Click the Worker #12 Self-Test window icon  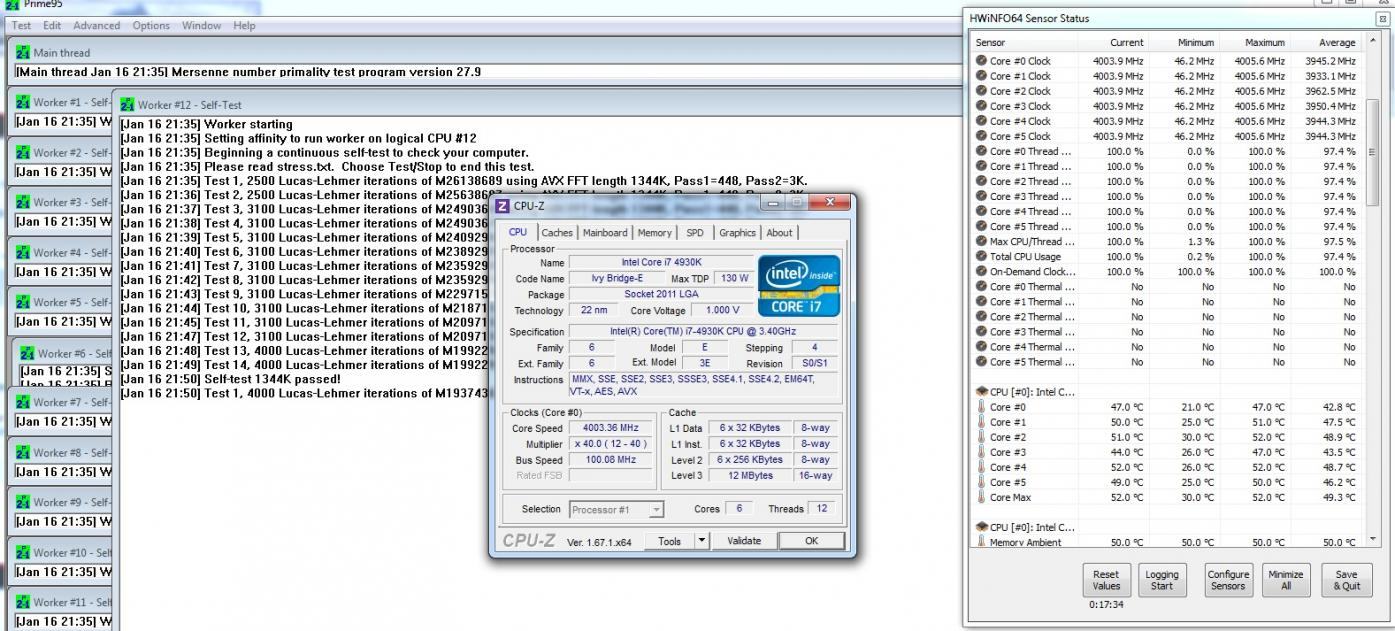point(127,104)
